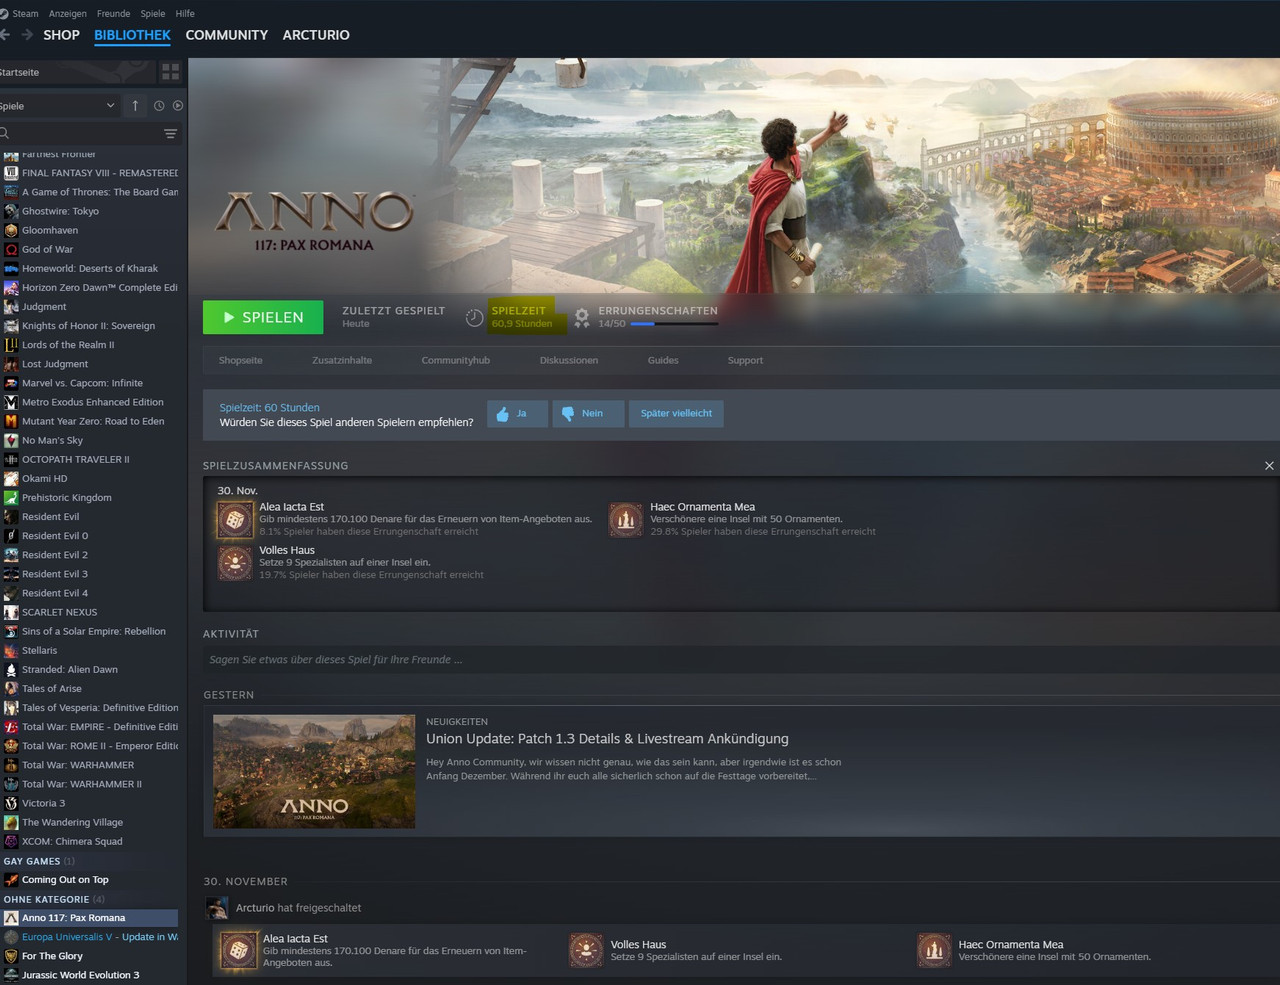Screen dimensions: 1280x985
Task: Click the recent activity clock icon
Action: tap(159, 105)
